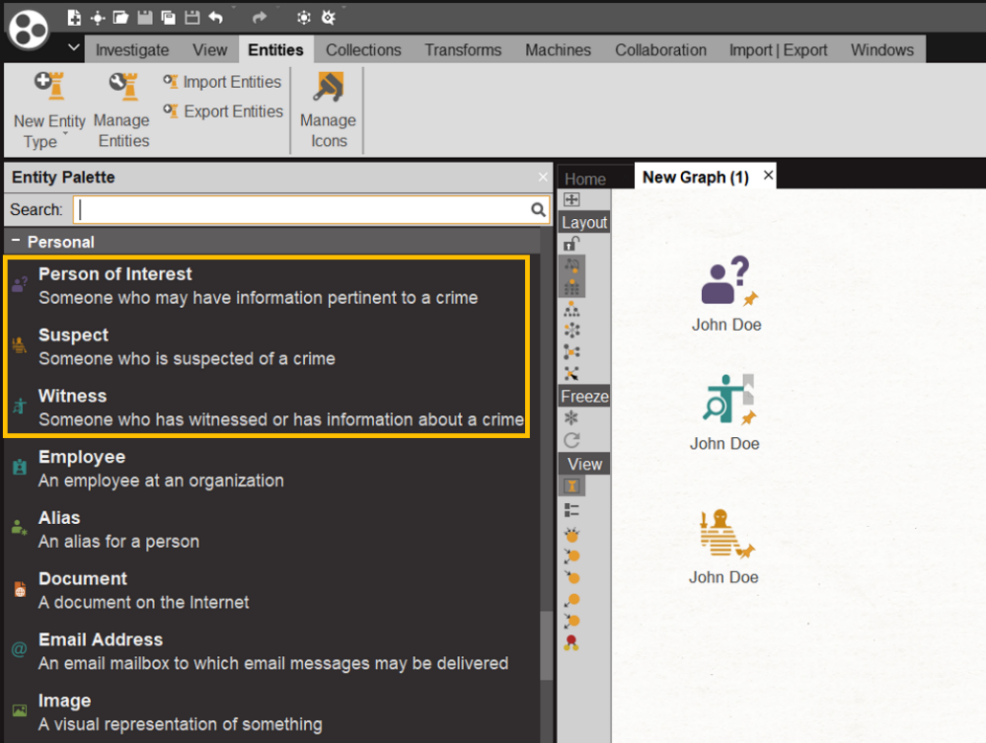Viewport: 986px width, 743px height.
Task: Select Document in the Entity Palette
Action: 272,590
